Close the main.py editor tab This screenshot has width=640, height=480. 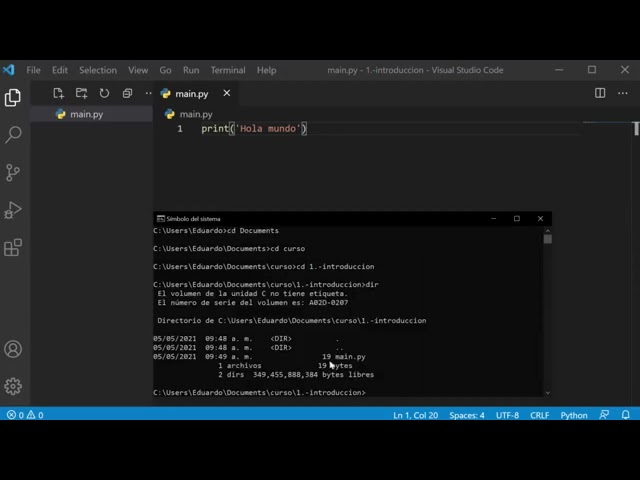pyautogui.click(x=227, y=93)
